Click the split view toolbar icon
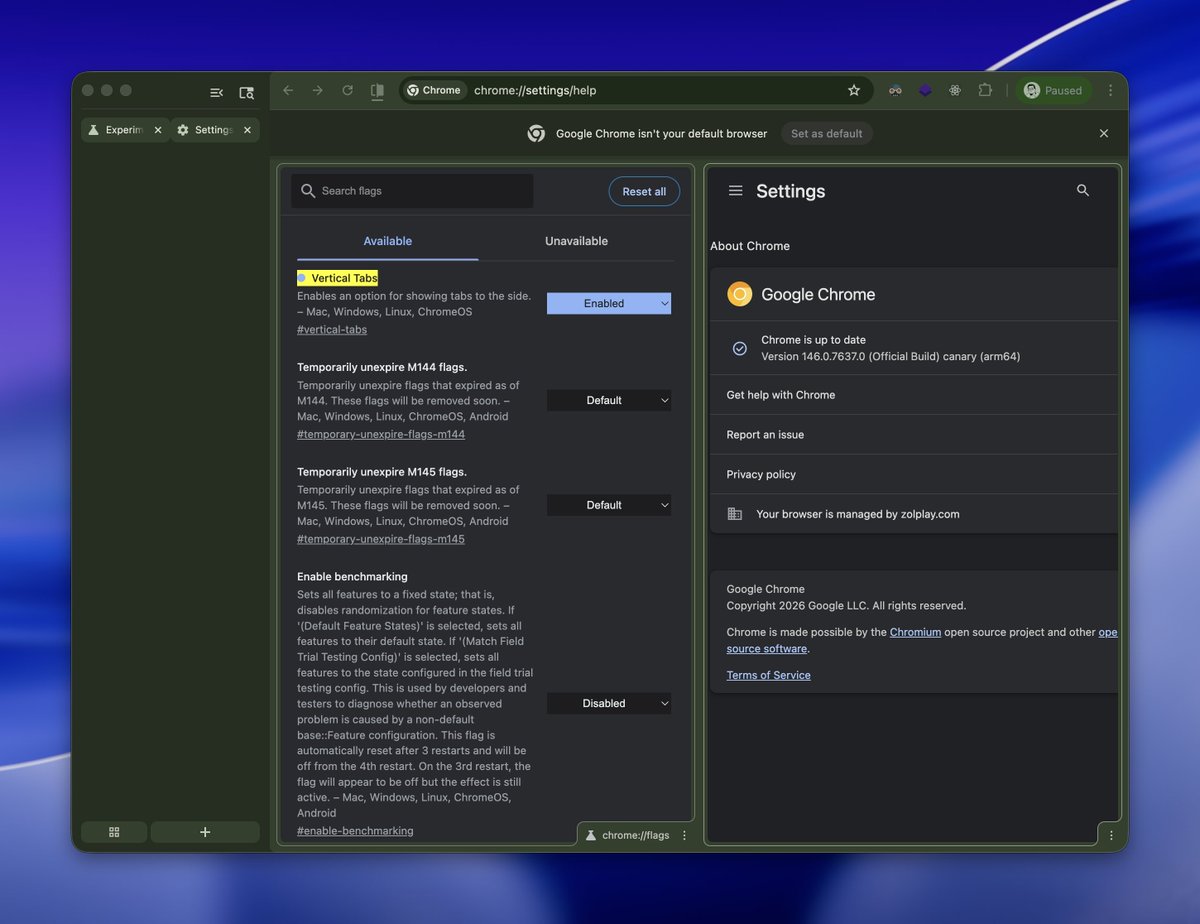 377,90
